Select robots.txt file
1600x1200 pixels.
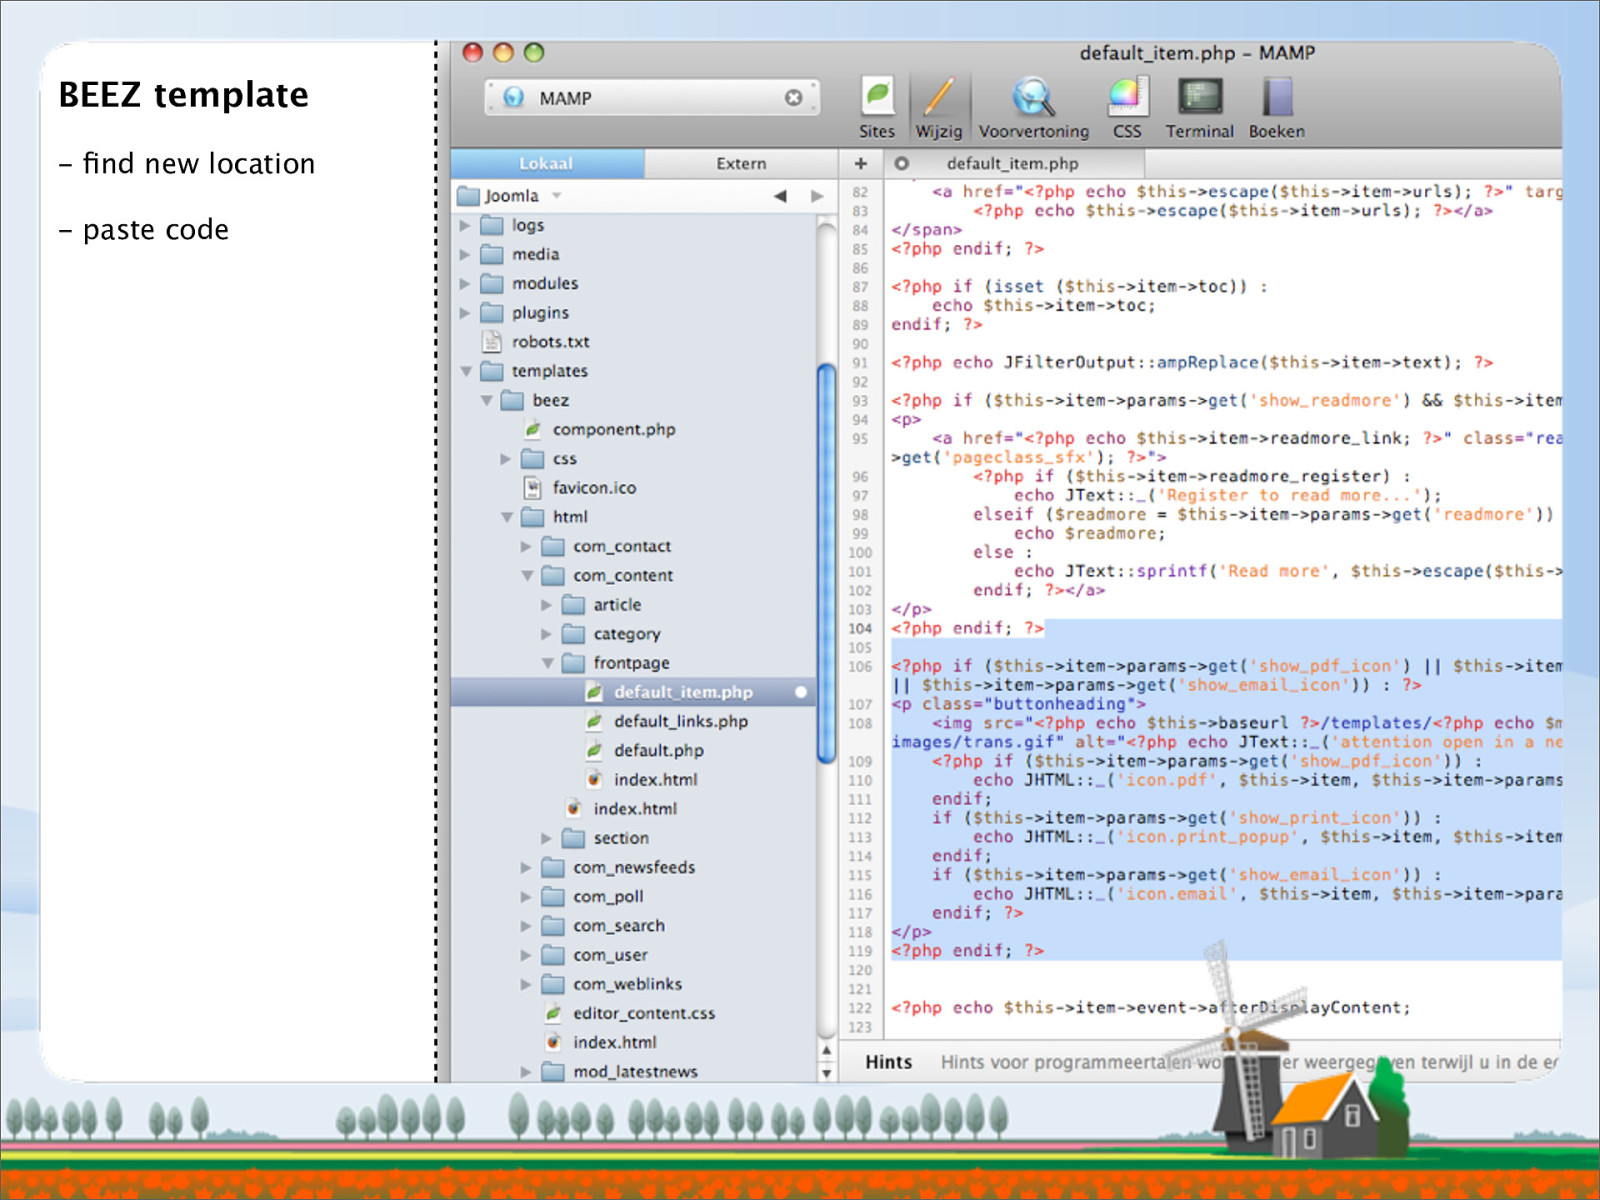[x=550, y=342]
